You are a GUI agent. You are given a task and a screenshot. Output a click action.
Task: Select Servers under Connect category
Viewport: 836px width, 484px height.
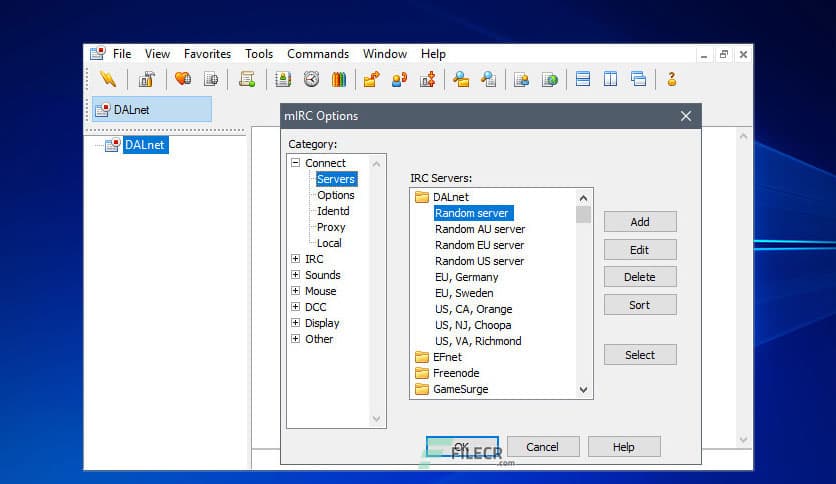tap(336, 179)
